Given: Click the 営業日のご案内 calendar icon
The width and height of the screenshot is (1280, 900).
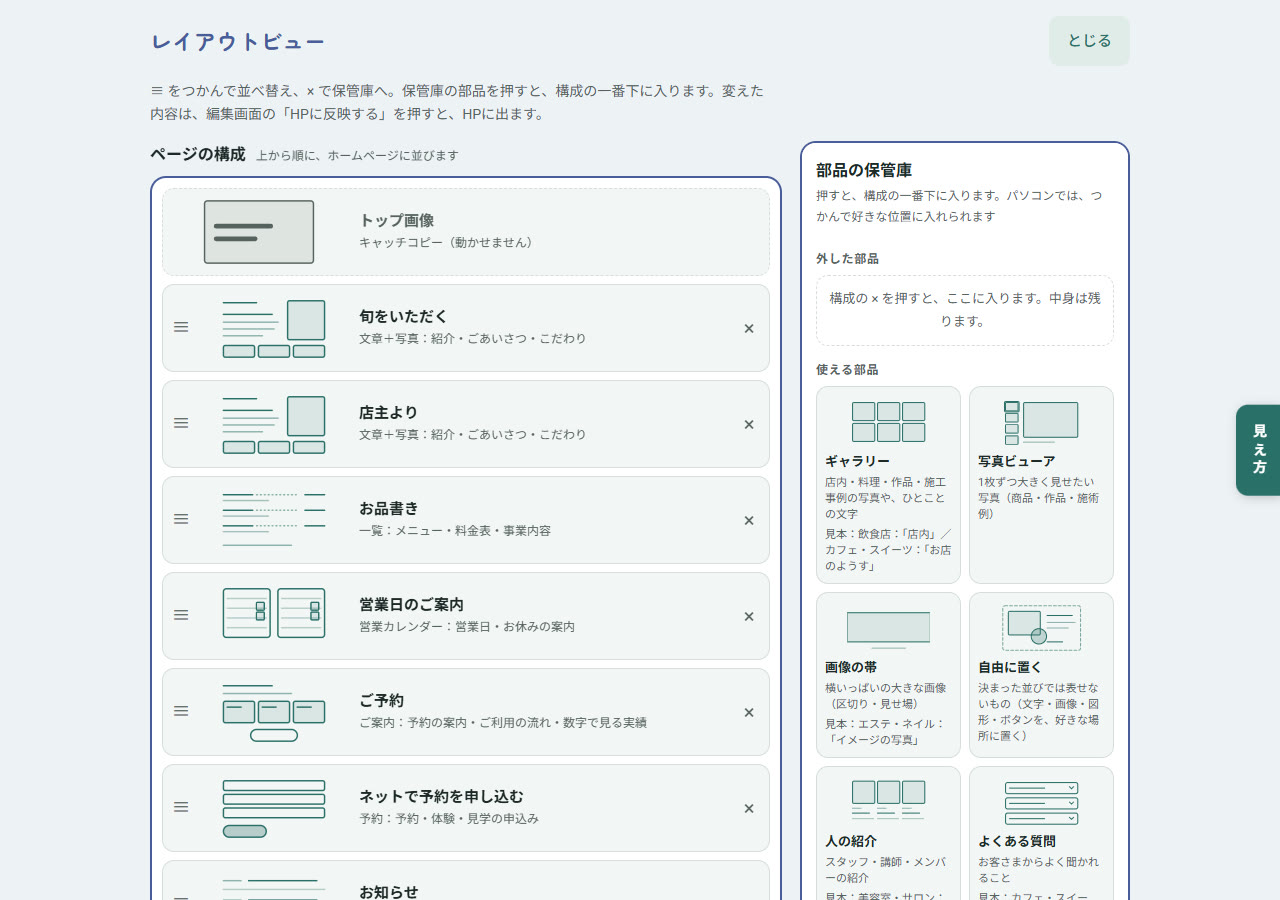Looking at the screenshot, I should click(274, 613).
